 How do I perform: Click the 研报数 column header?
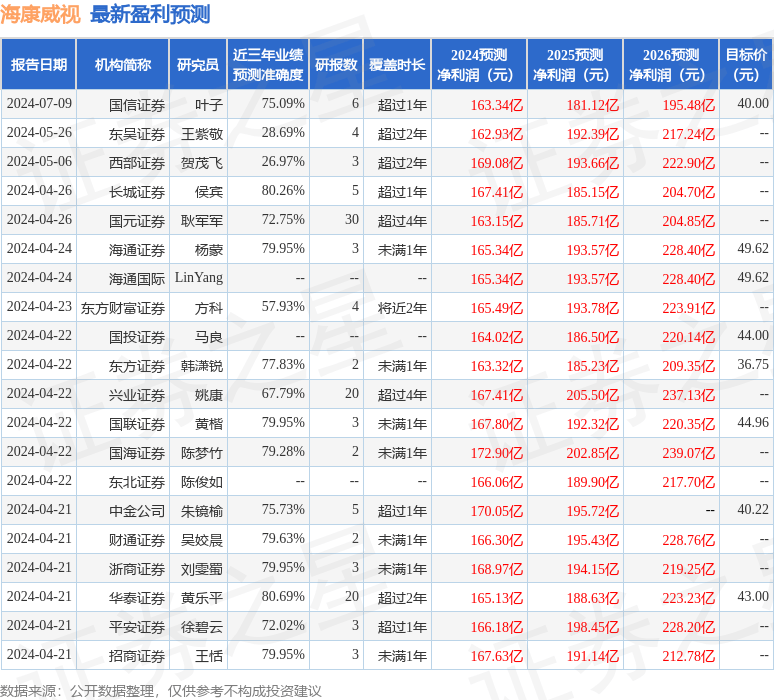(x=336, y=65)
